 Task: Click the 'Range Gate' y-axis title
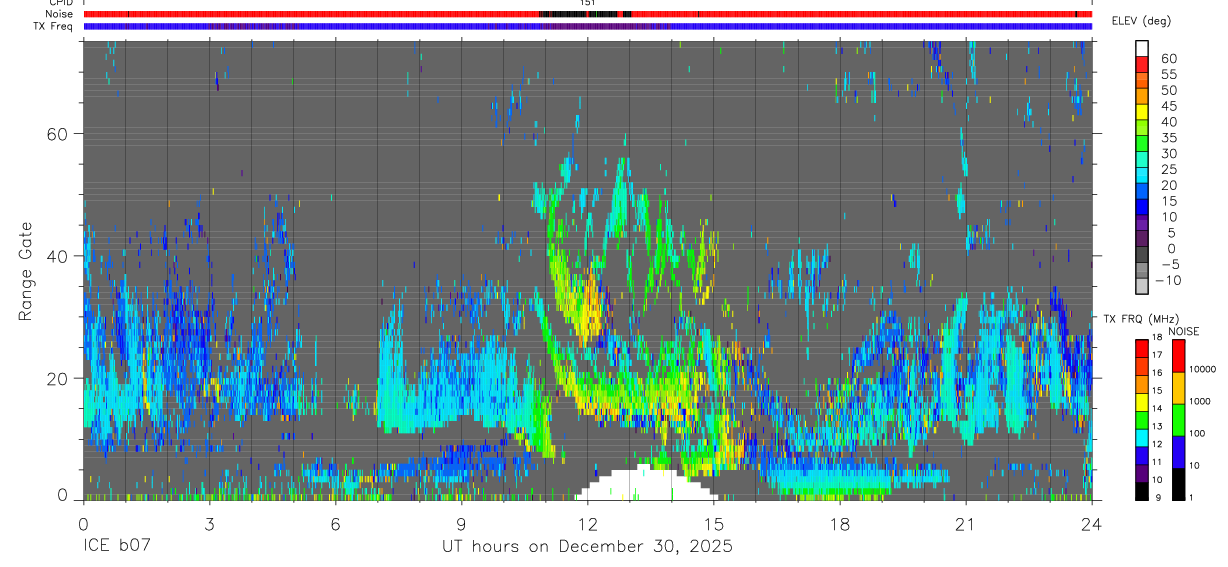pos(27,271)
